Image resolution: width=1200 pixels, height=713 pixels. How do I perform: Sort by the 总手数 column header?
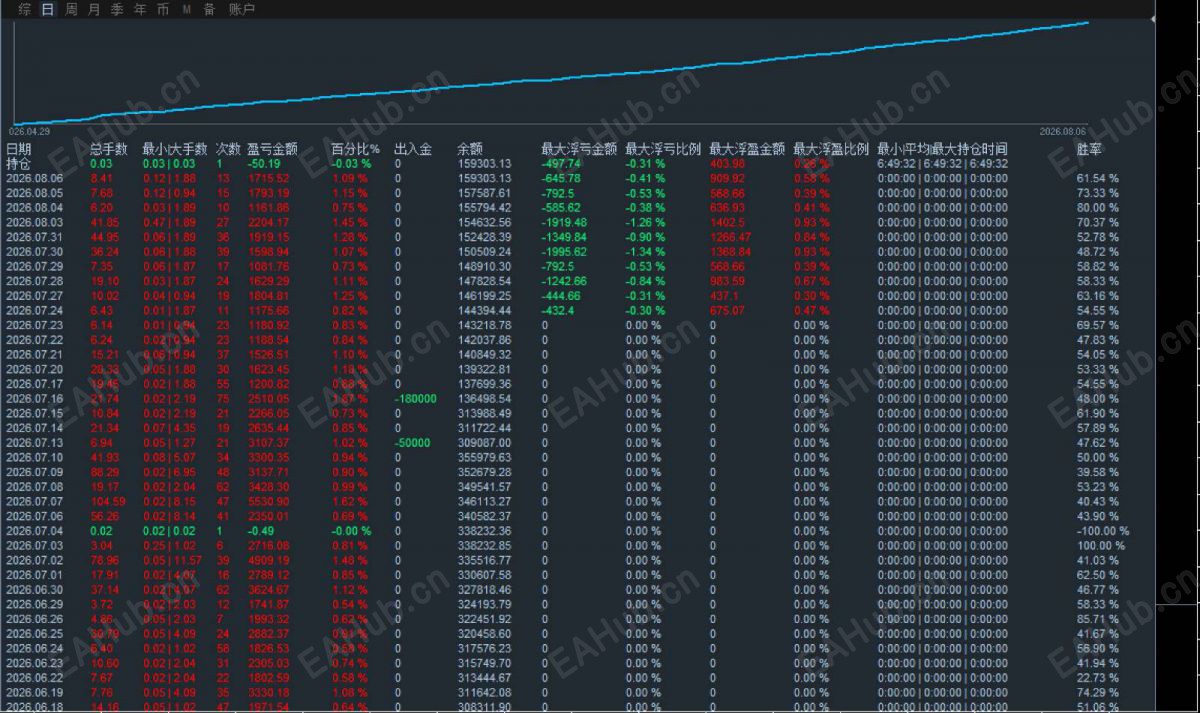[x=109, y=149]
